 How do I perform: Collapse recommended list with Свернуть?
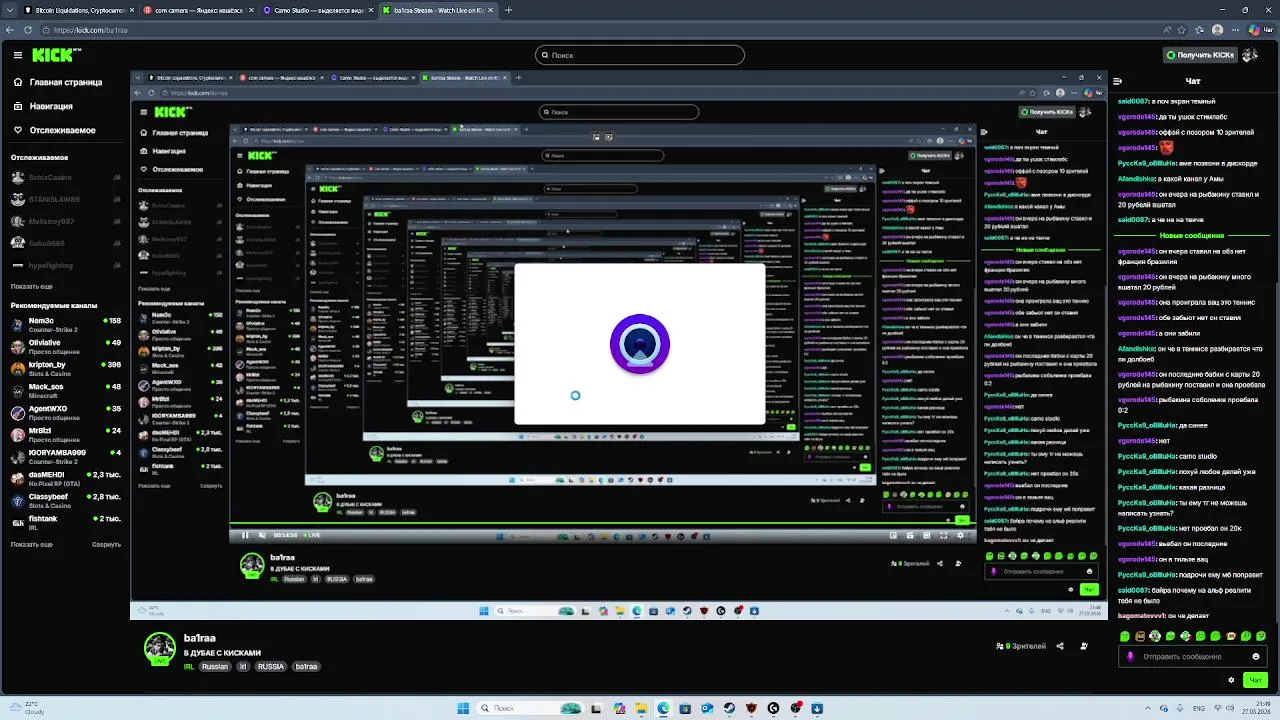point(106,545)
